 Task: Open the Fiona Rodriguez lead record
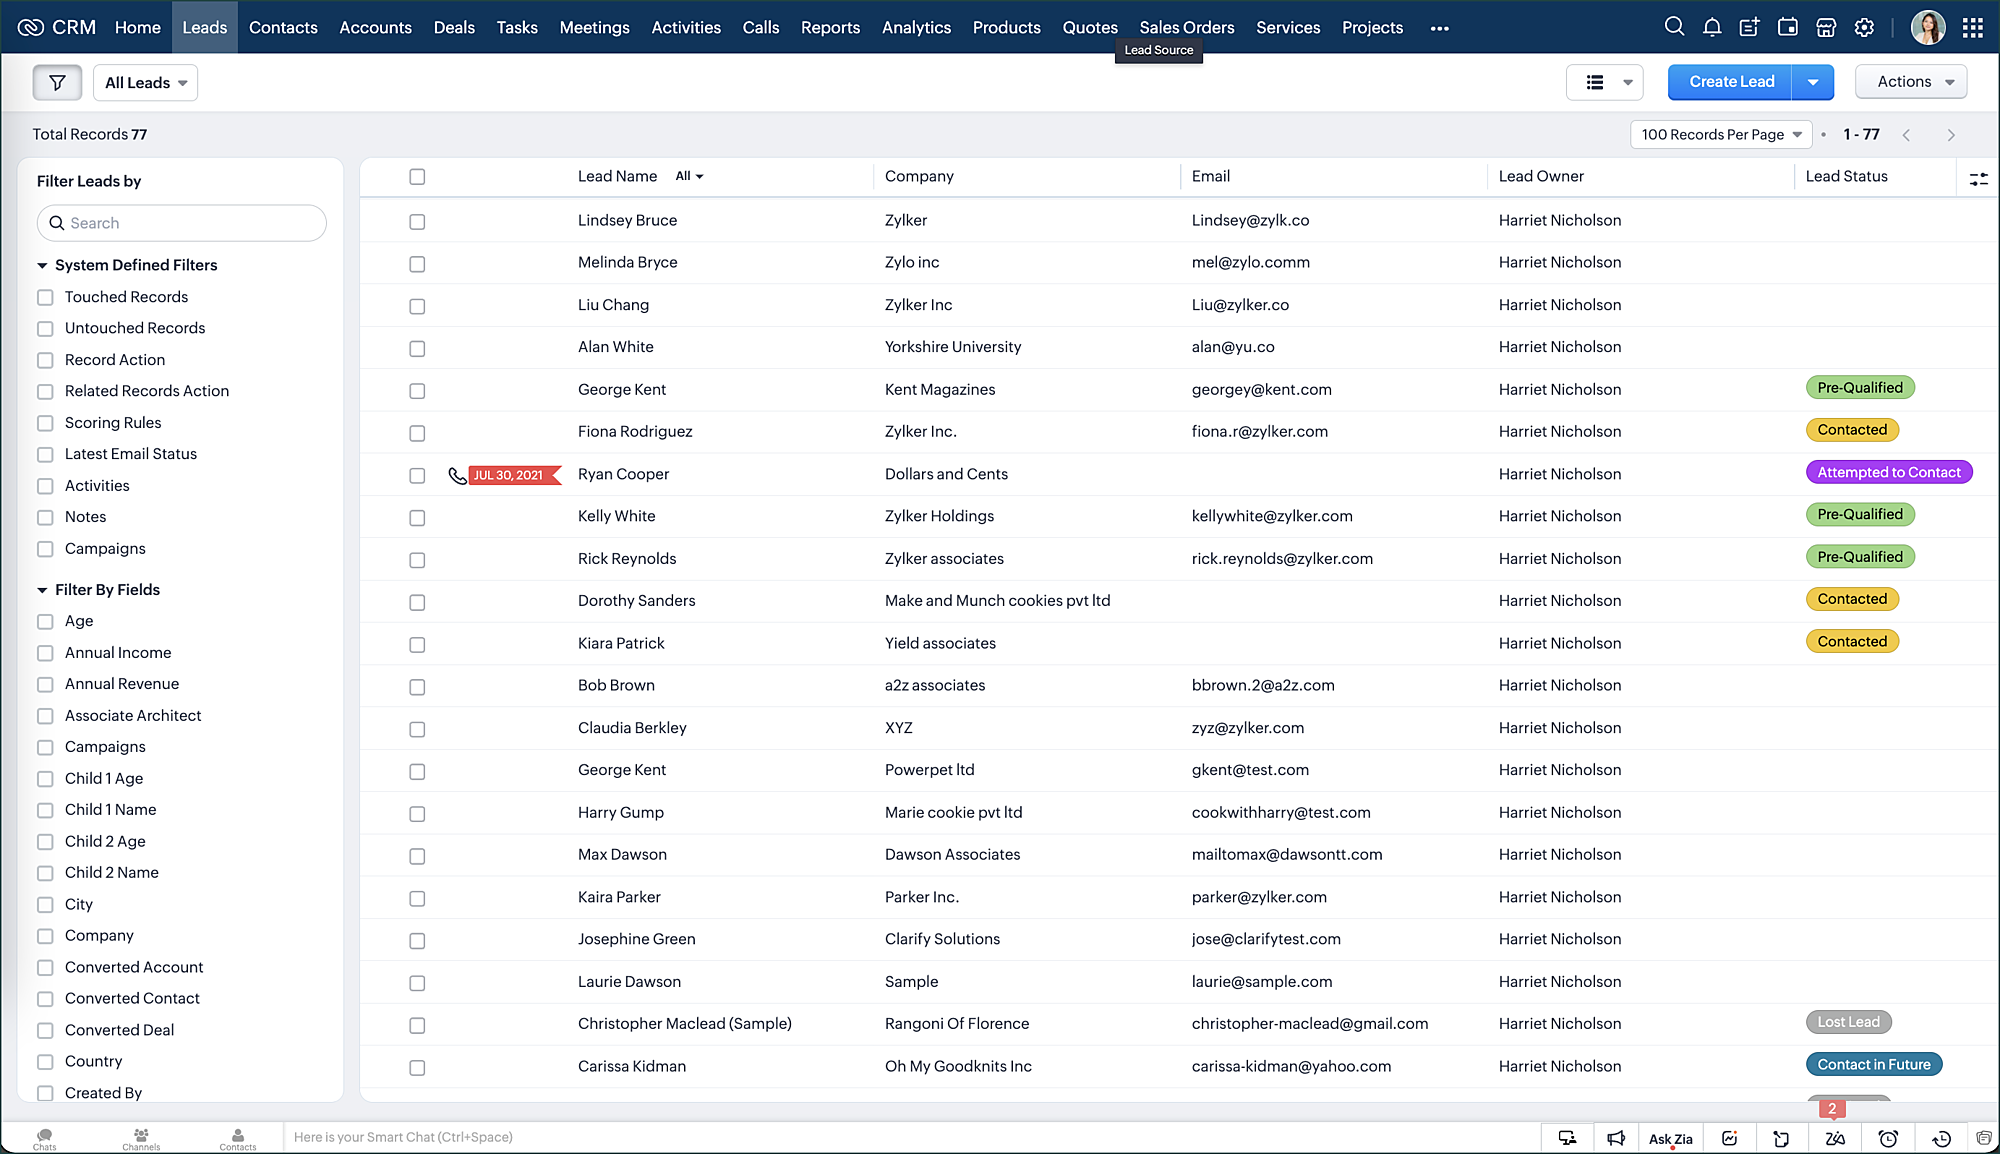[634, 431]
